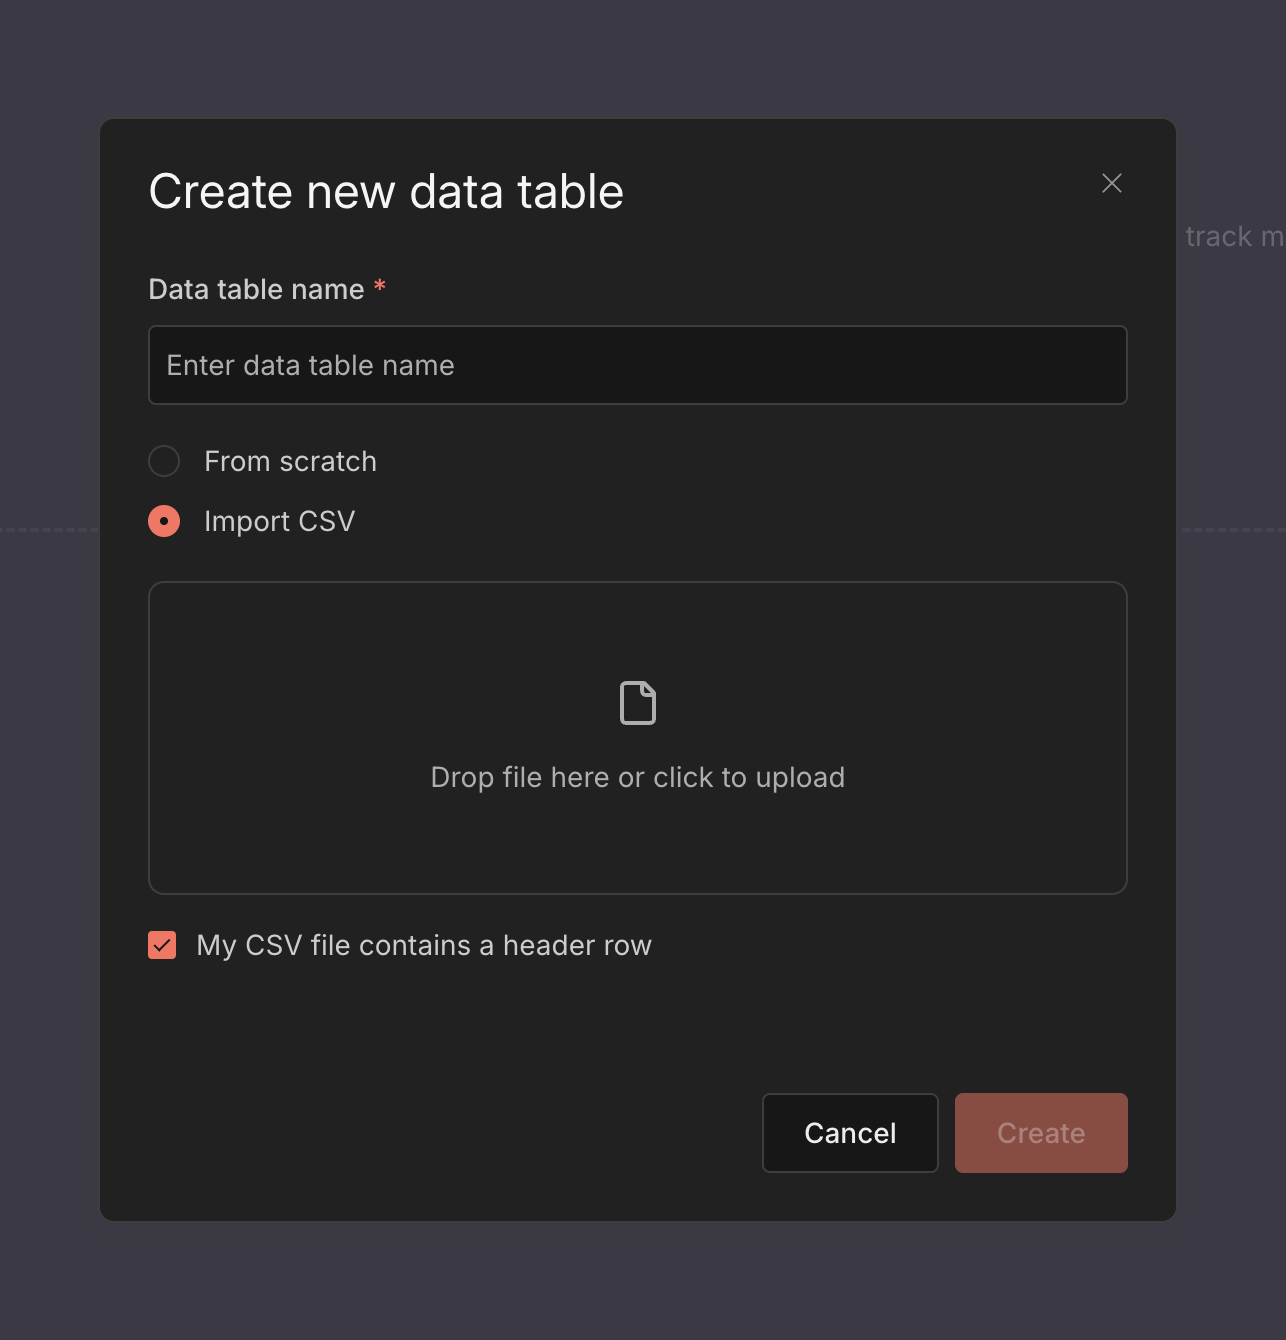Click the 'Import CSV' option label

(x=279, y=521)
